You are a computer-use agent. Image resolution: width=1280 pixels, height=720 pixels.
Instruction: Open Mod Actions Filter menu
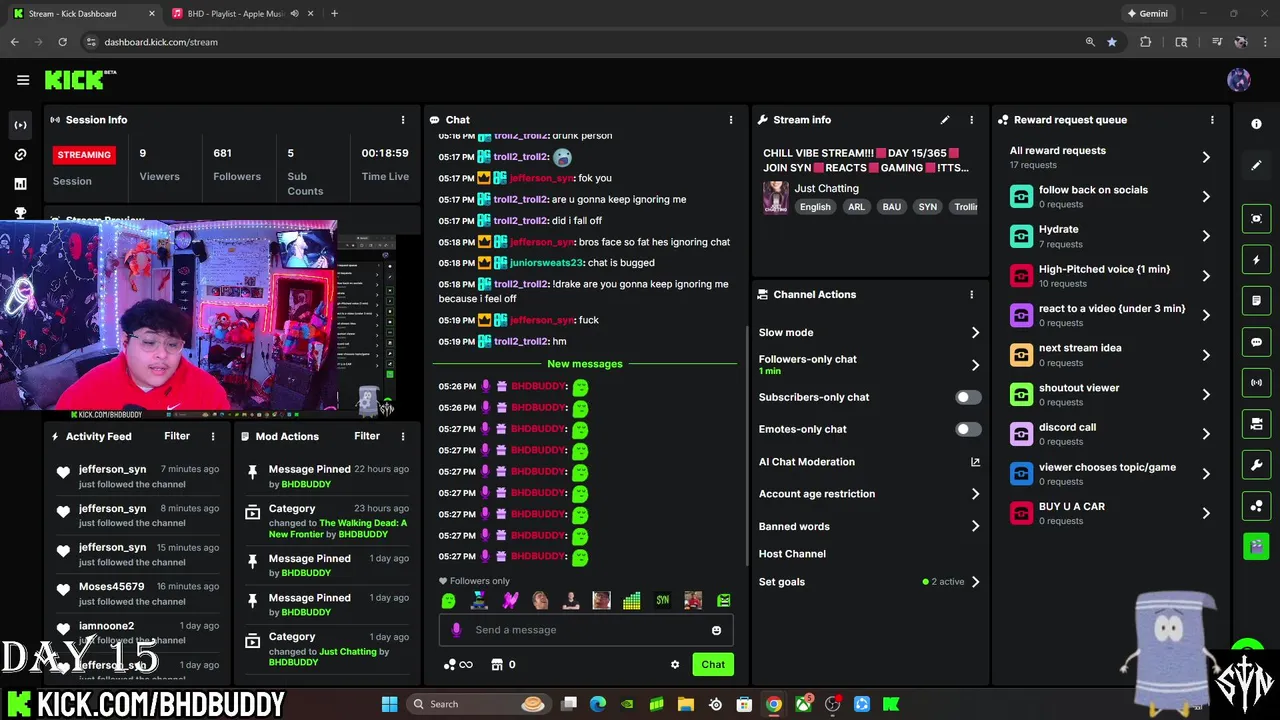click(367, 436)
